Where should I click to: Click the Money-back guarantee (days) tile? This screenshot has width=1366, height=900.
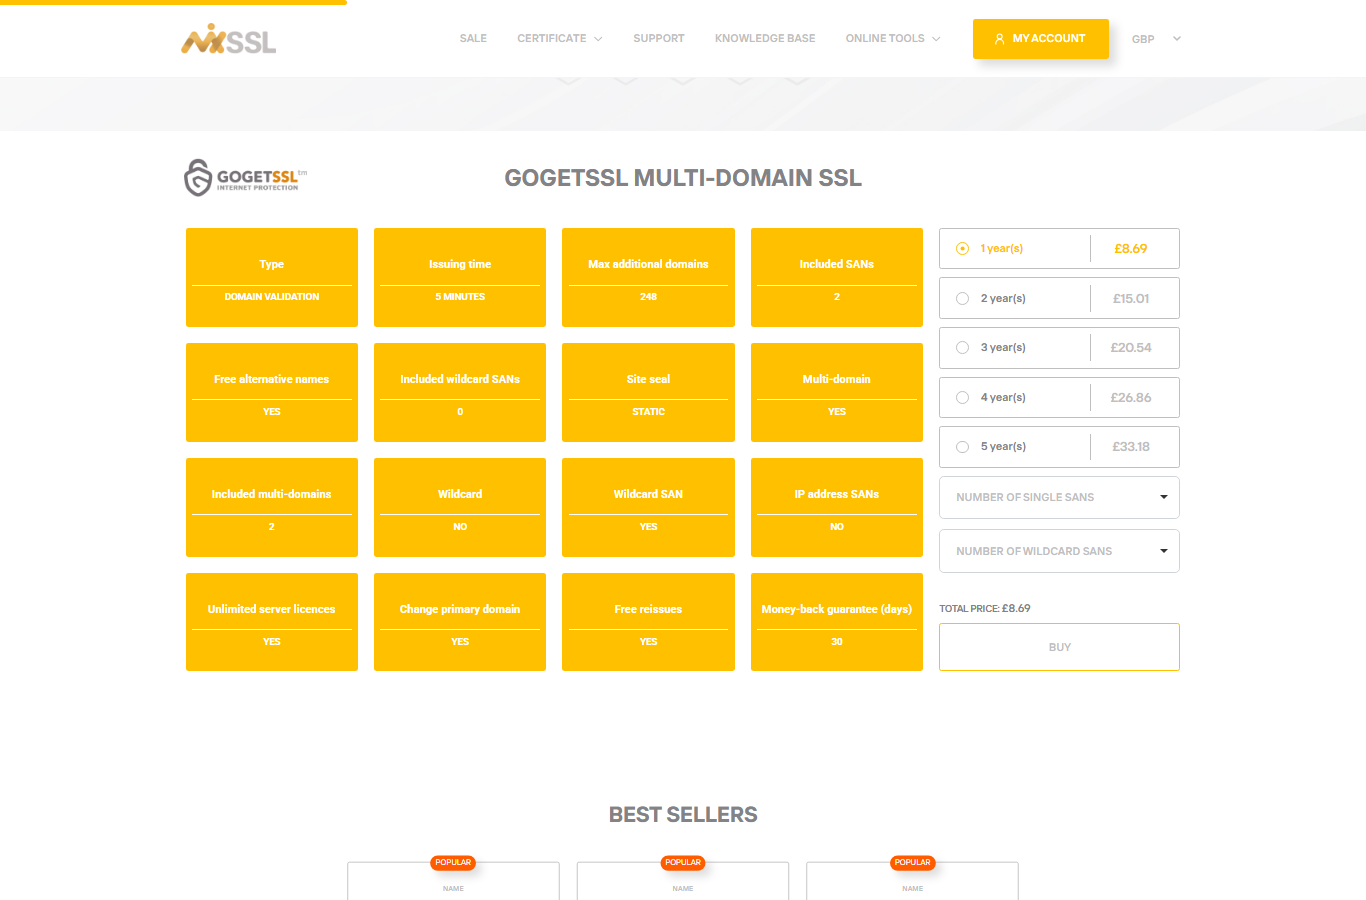[837, 622]
